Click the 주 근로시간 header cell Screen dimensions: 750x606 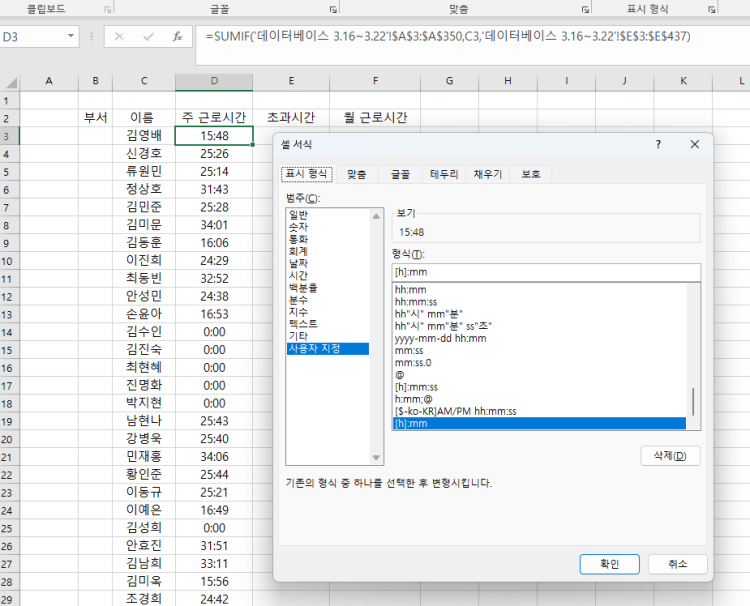214,118
